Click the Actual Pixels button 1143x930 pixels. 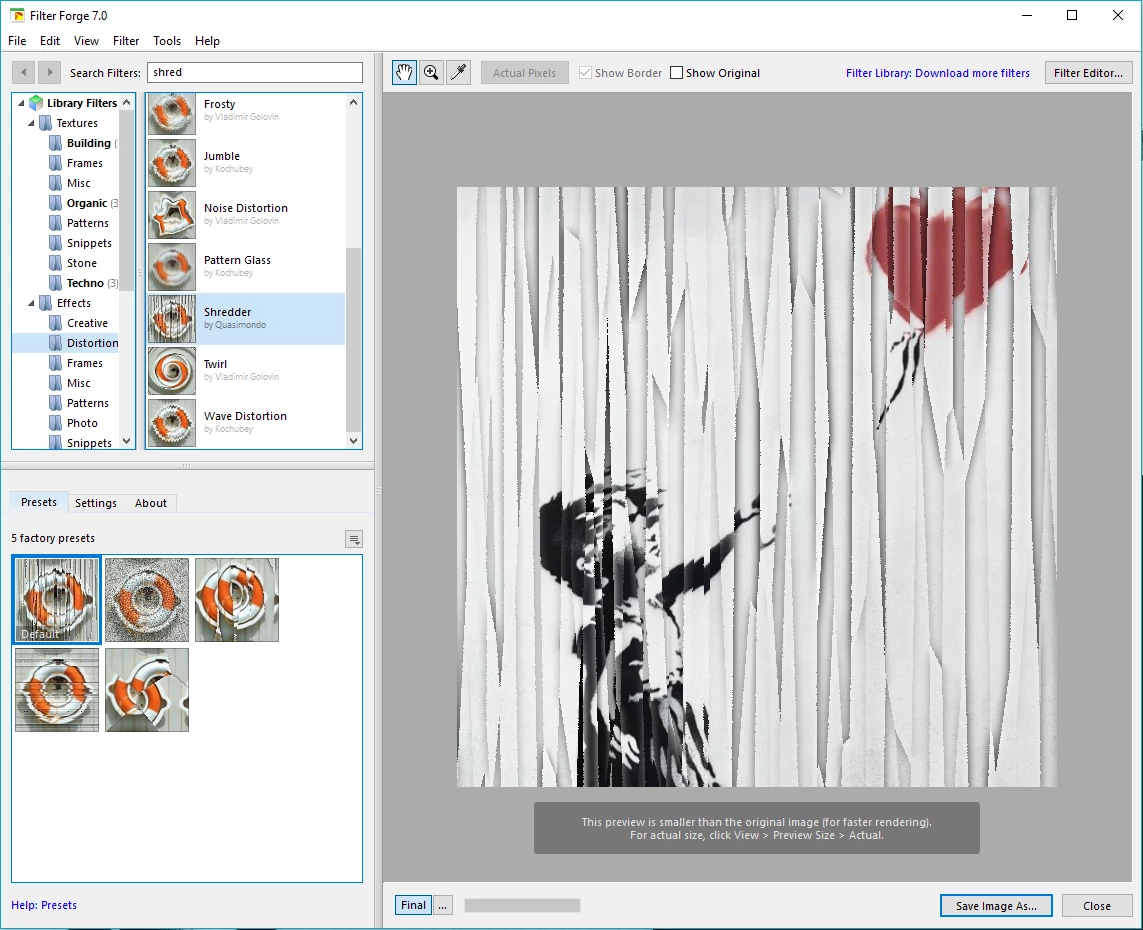[x=524, y=73]
